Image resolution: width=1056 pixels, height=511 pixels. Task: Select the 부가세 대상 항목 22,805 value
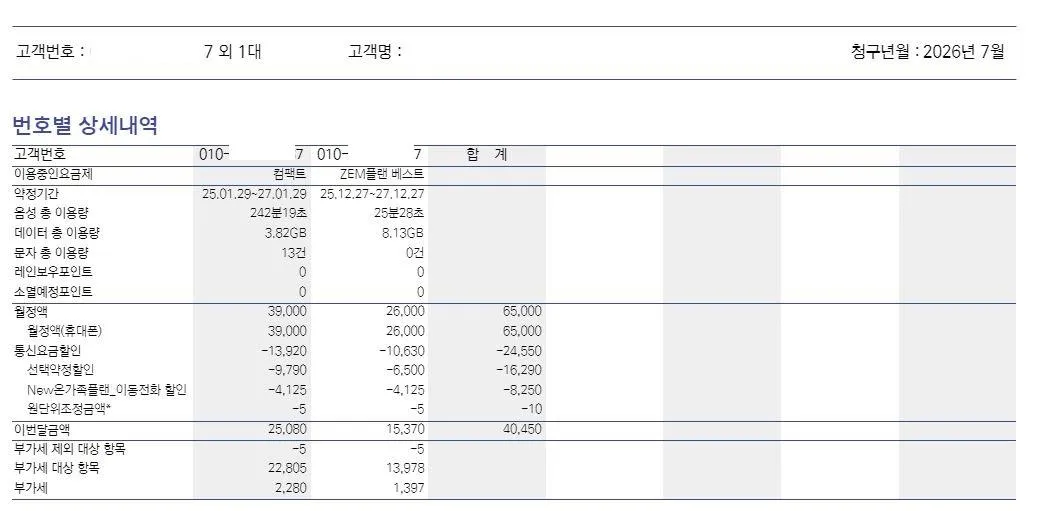(287, 469)
